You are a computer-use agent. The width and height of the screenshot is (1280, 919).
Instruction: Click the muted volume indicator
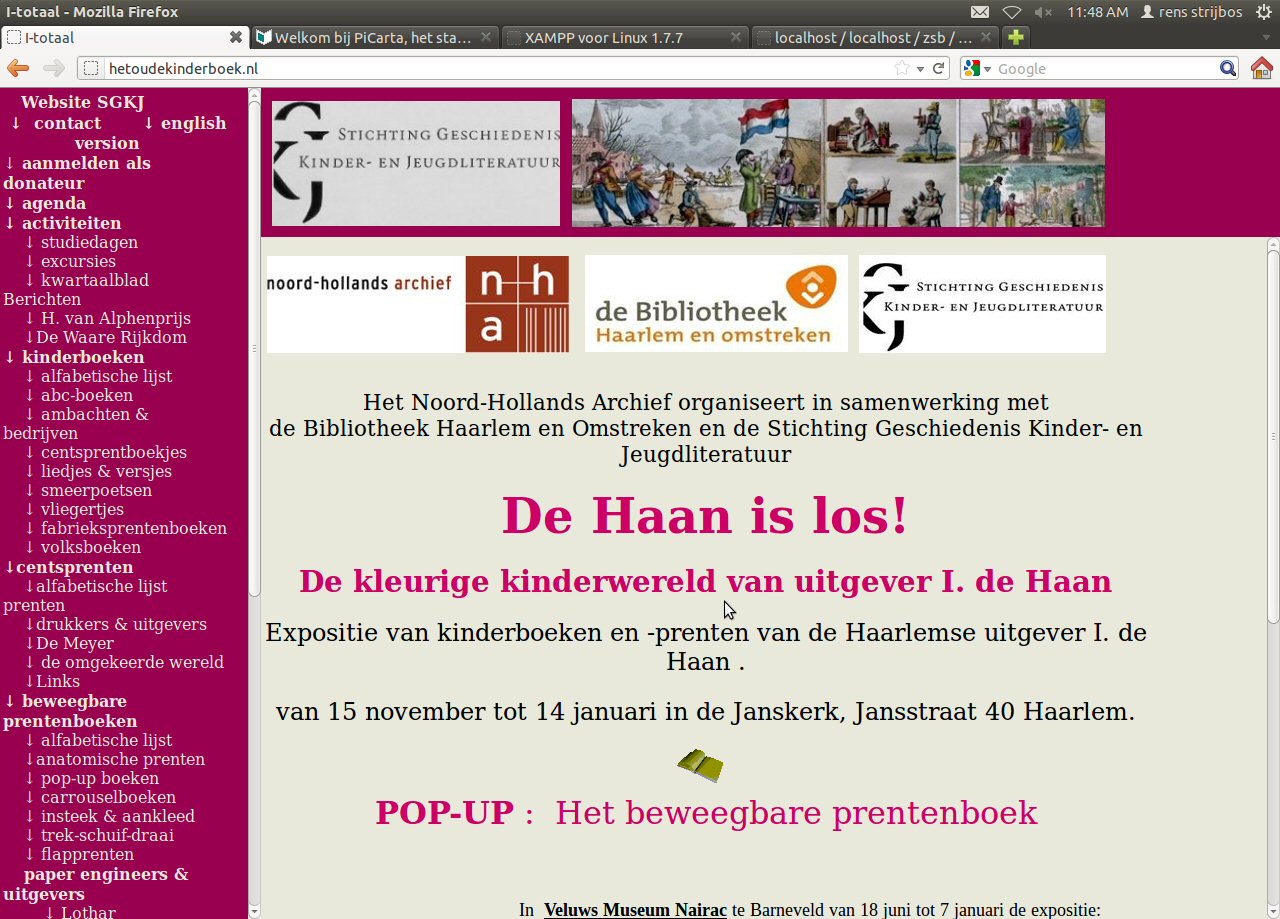point(1043,12)
